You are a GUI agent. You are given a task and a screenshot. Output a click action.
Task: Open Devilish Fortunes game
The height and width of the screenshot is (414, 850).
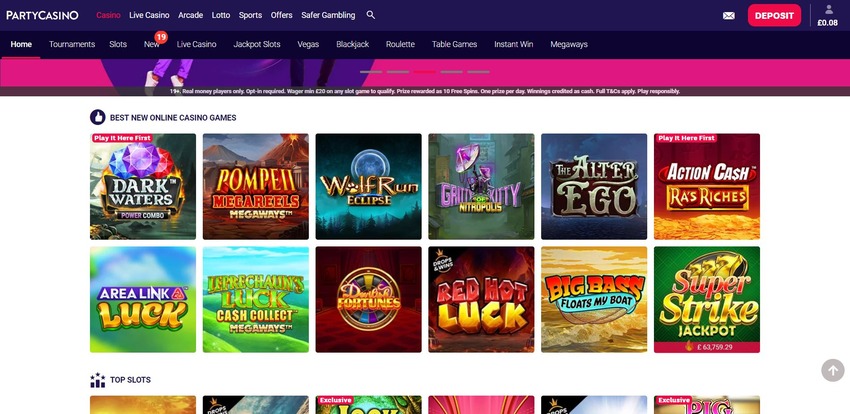[369, 300]
